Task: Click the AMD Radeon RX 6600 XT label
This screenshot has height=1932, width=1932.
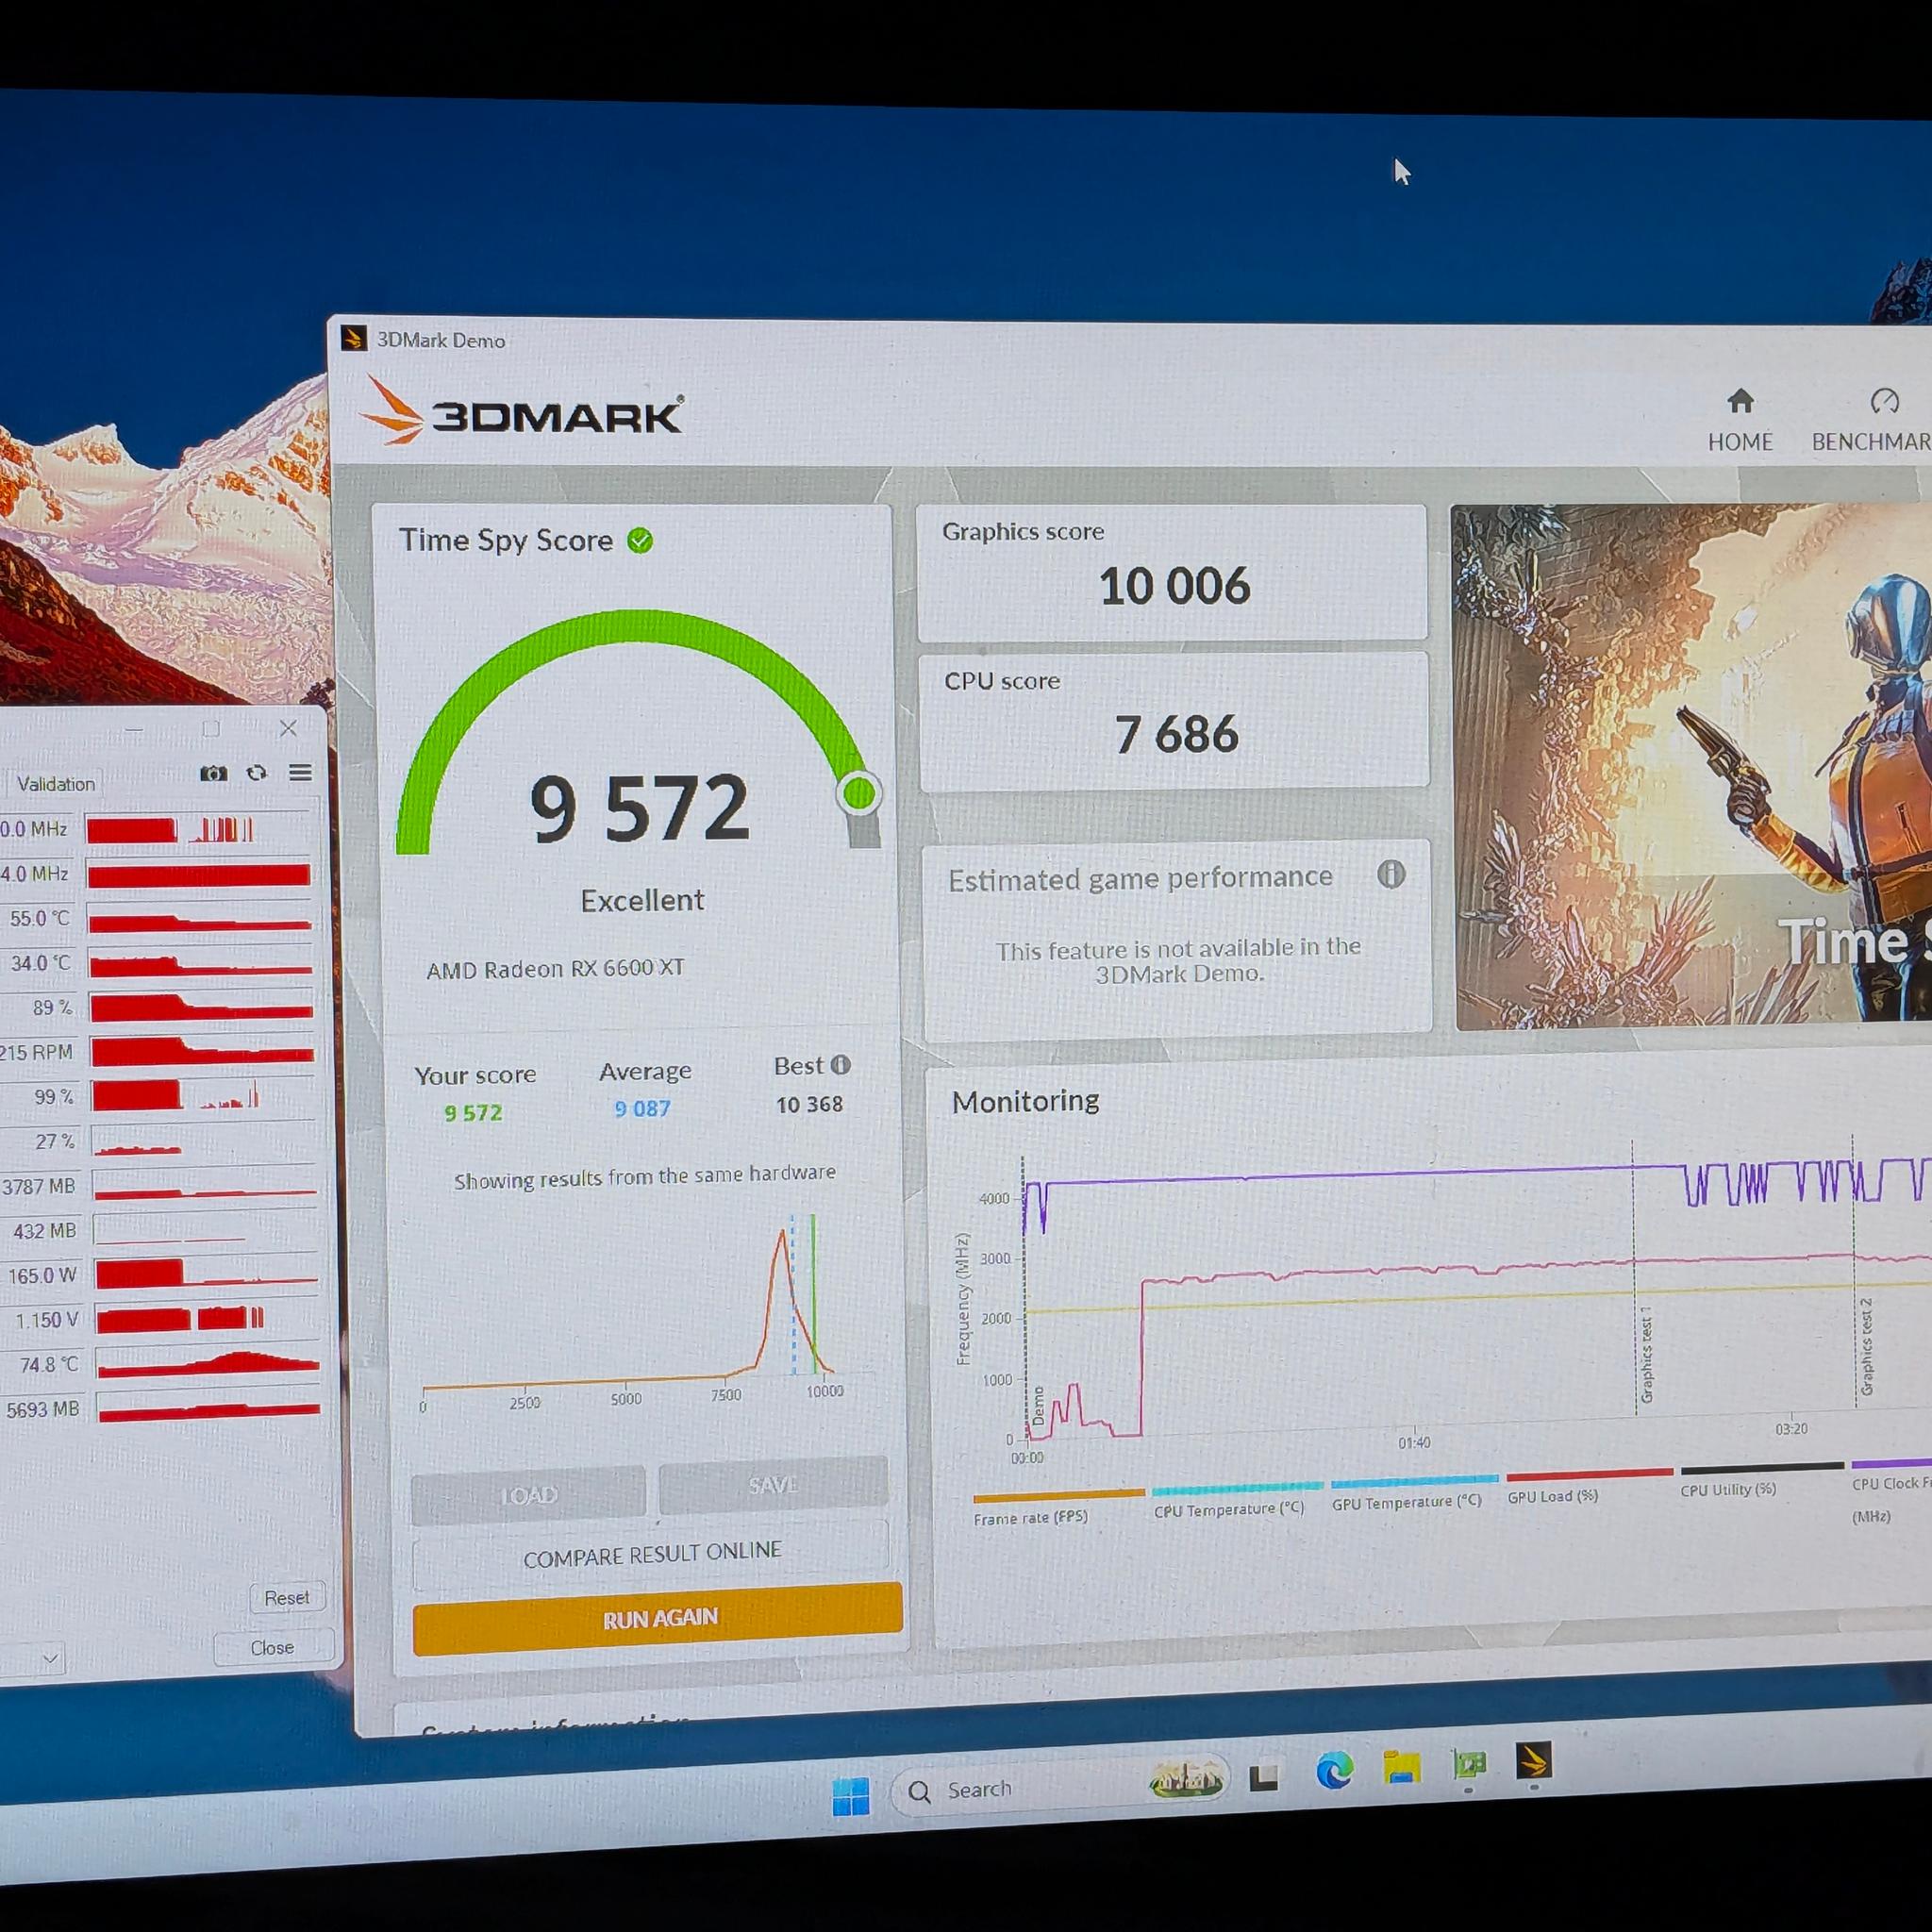Action: pos(555,968)
